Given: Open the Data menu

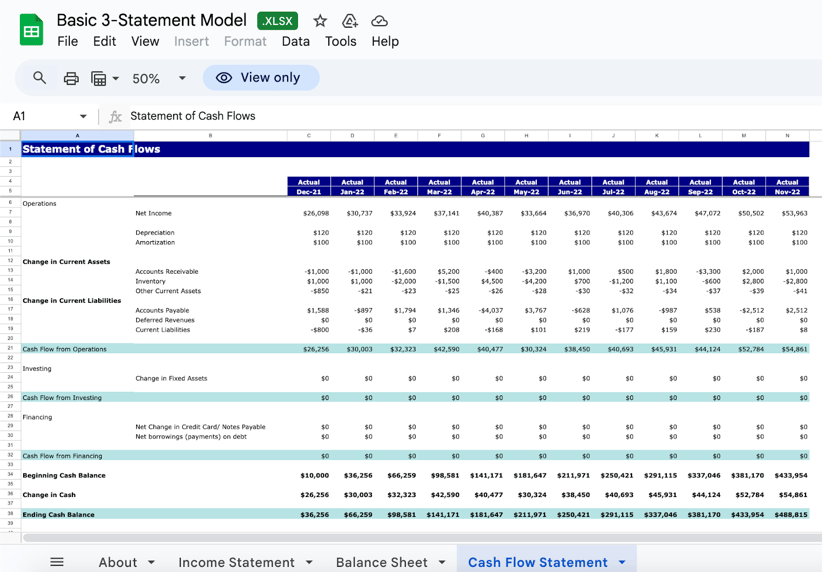Looking at the screenshot, I should pos(295,41).
